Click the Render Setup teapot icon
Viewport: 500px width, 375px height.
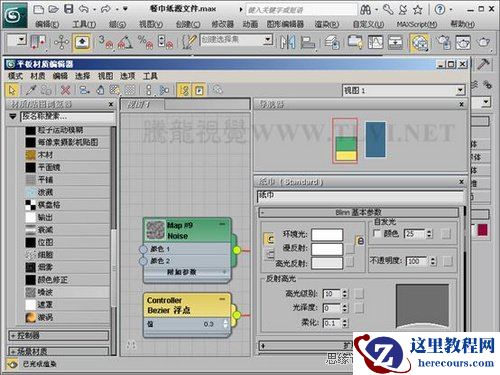pyautogui.click(x=444, y=42)
